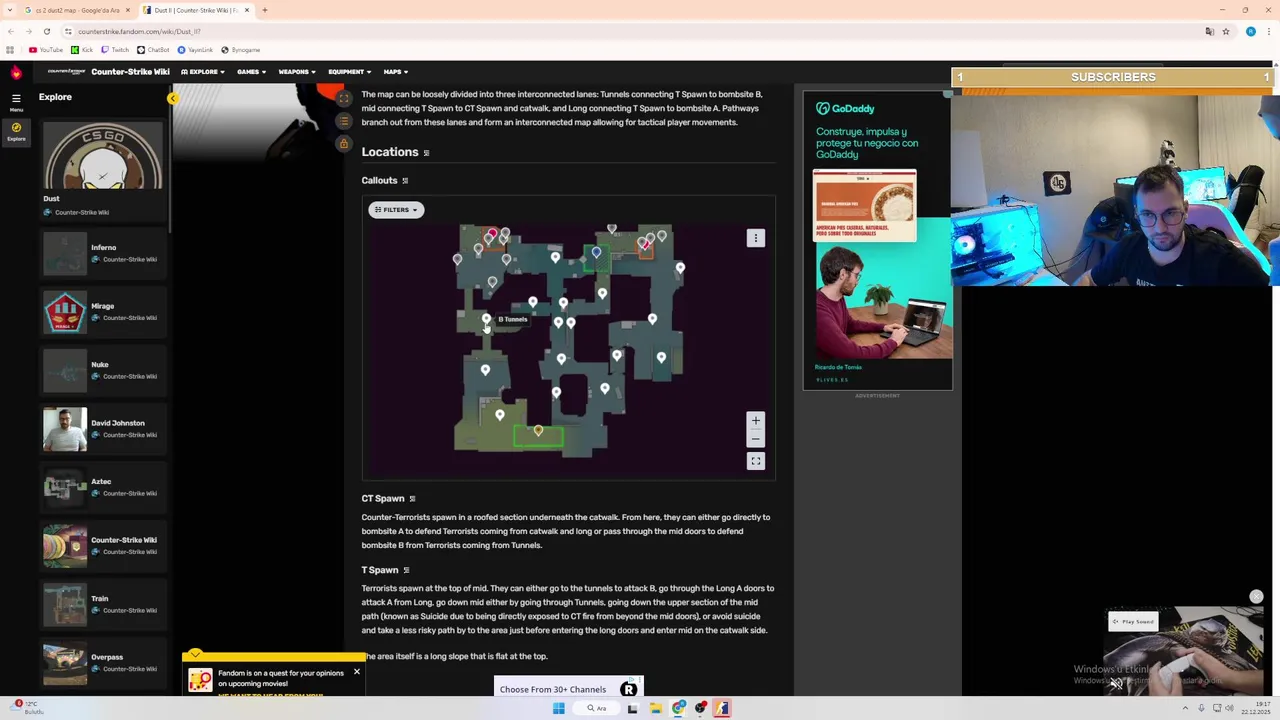Expand the EXPLORE dropdown menu
1280x720 pixels.
click(203, 72)
